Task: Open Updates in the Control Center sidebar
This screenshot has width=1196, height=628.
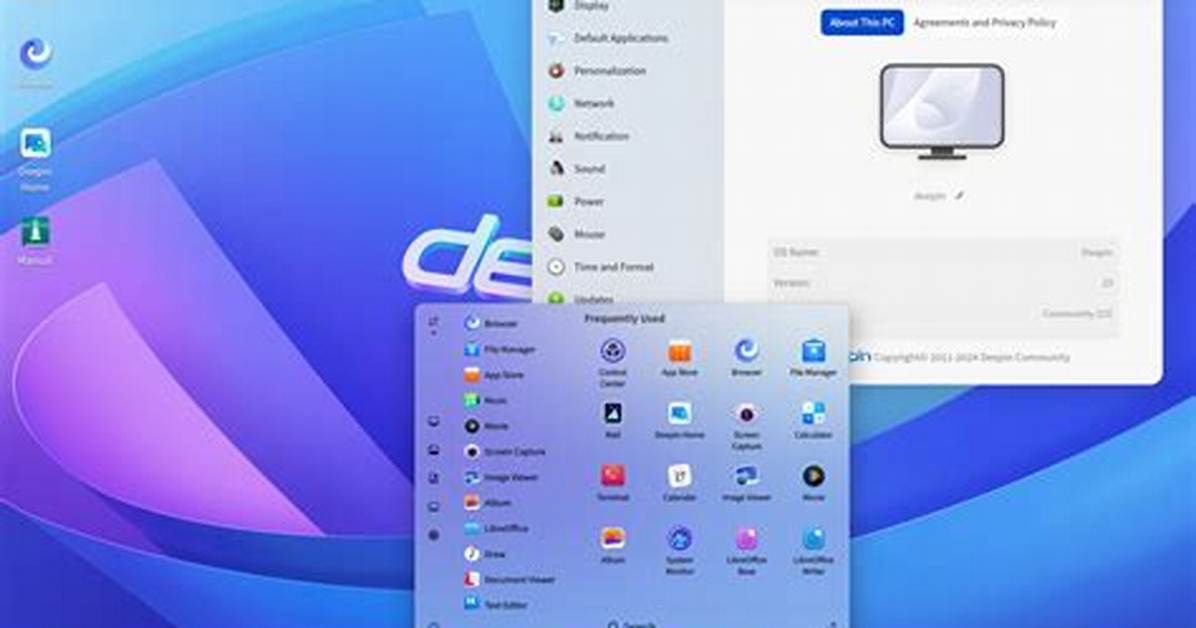Action: (x=581, y=299)
